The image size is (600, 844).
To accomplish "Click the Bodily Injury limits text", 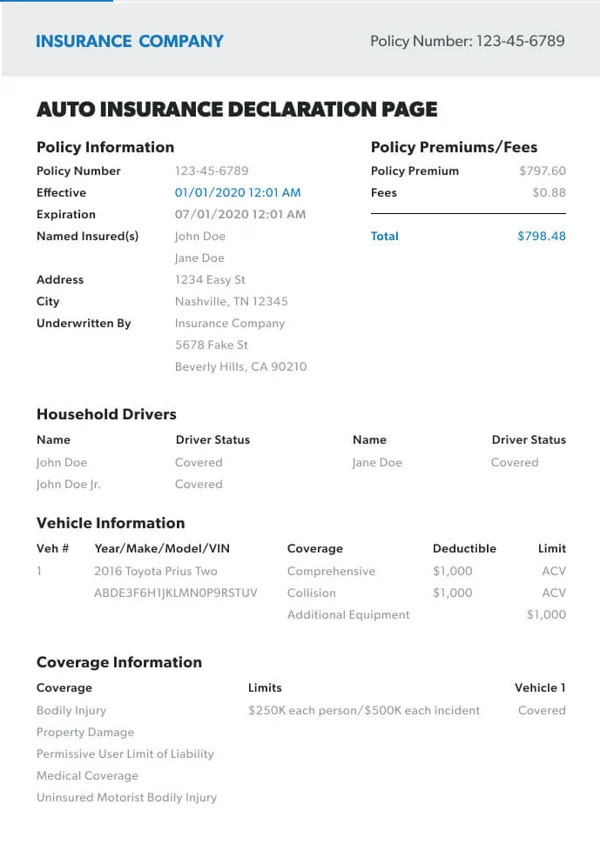I will pyautogui.click(x=364, y=711).
